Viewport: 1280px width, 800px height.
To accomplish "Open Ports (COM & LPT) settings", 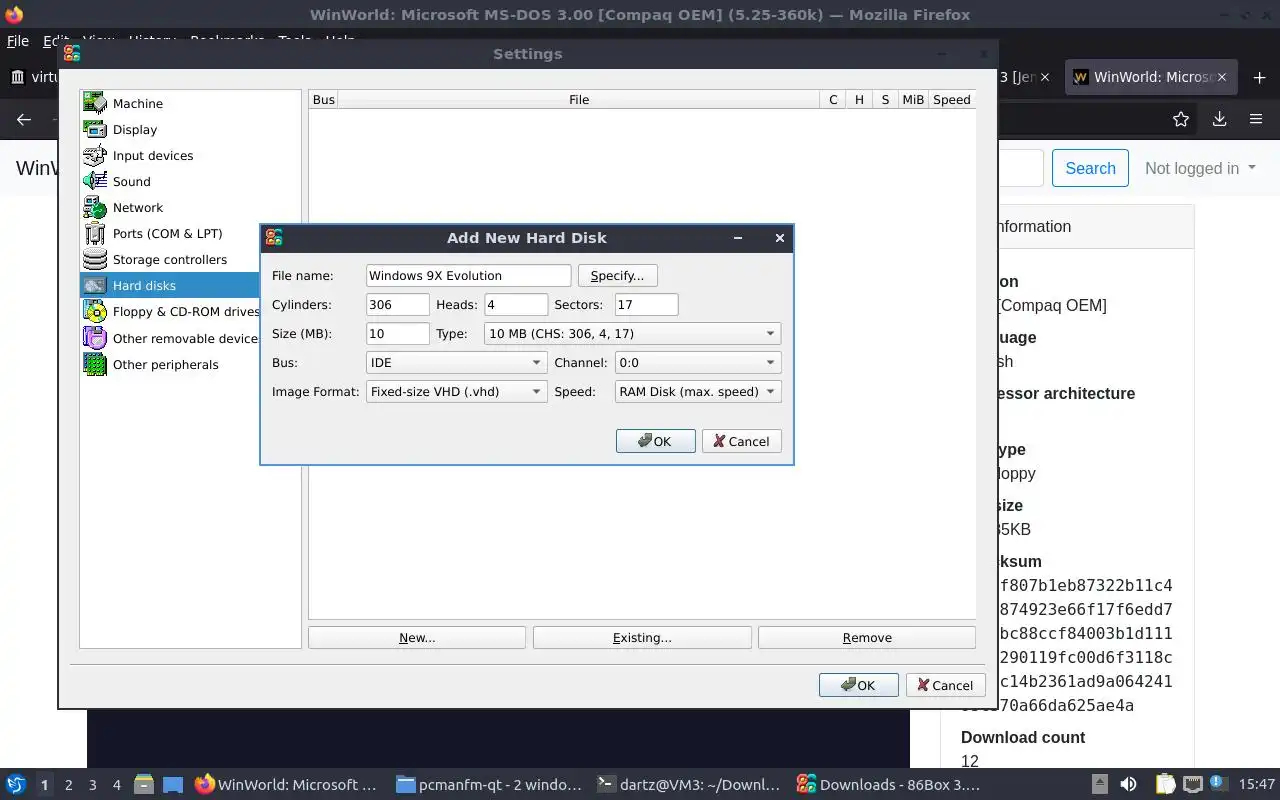I will pyautogui.click(x=190, y=233).
